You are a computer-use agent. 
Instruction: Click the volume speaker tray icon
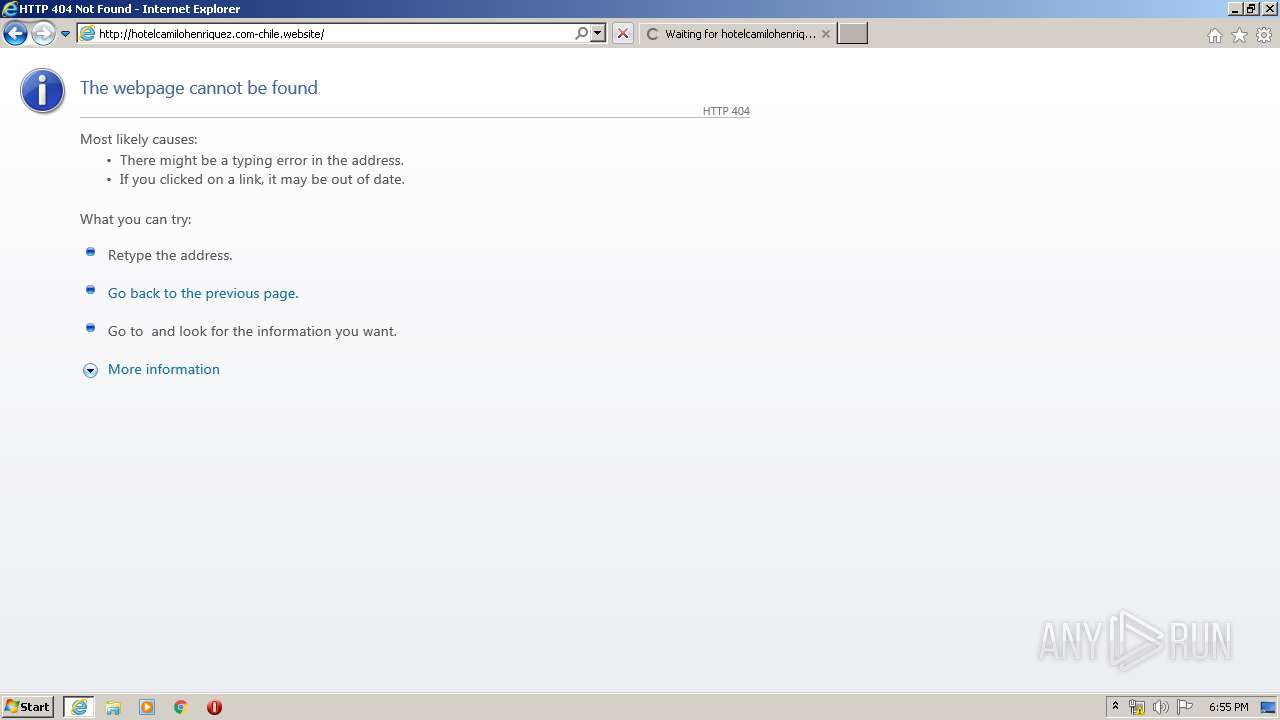pyautogui.click(x=1160, y=707)
